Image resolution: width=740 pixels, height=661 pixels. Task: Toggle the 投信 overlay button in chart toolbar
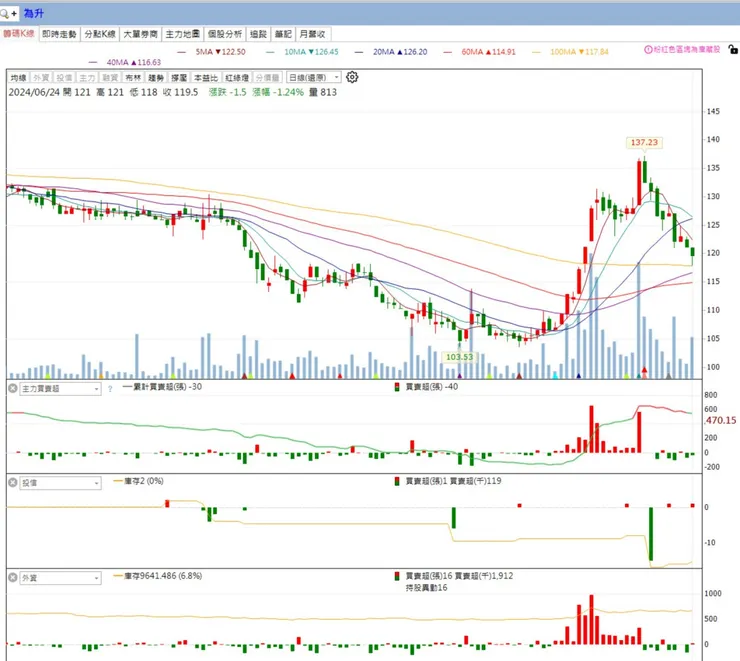click(x=64, y=77)
